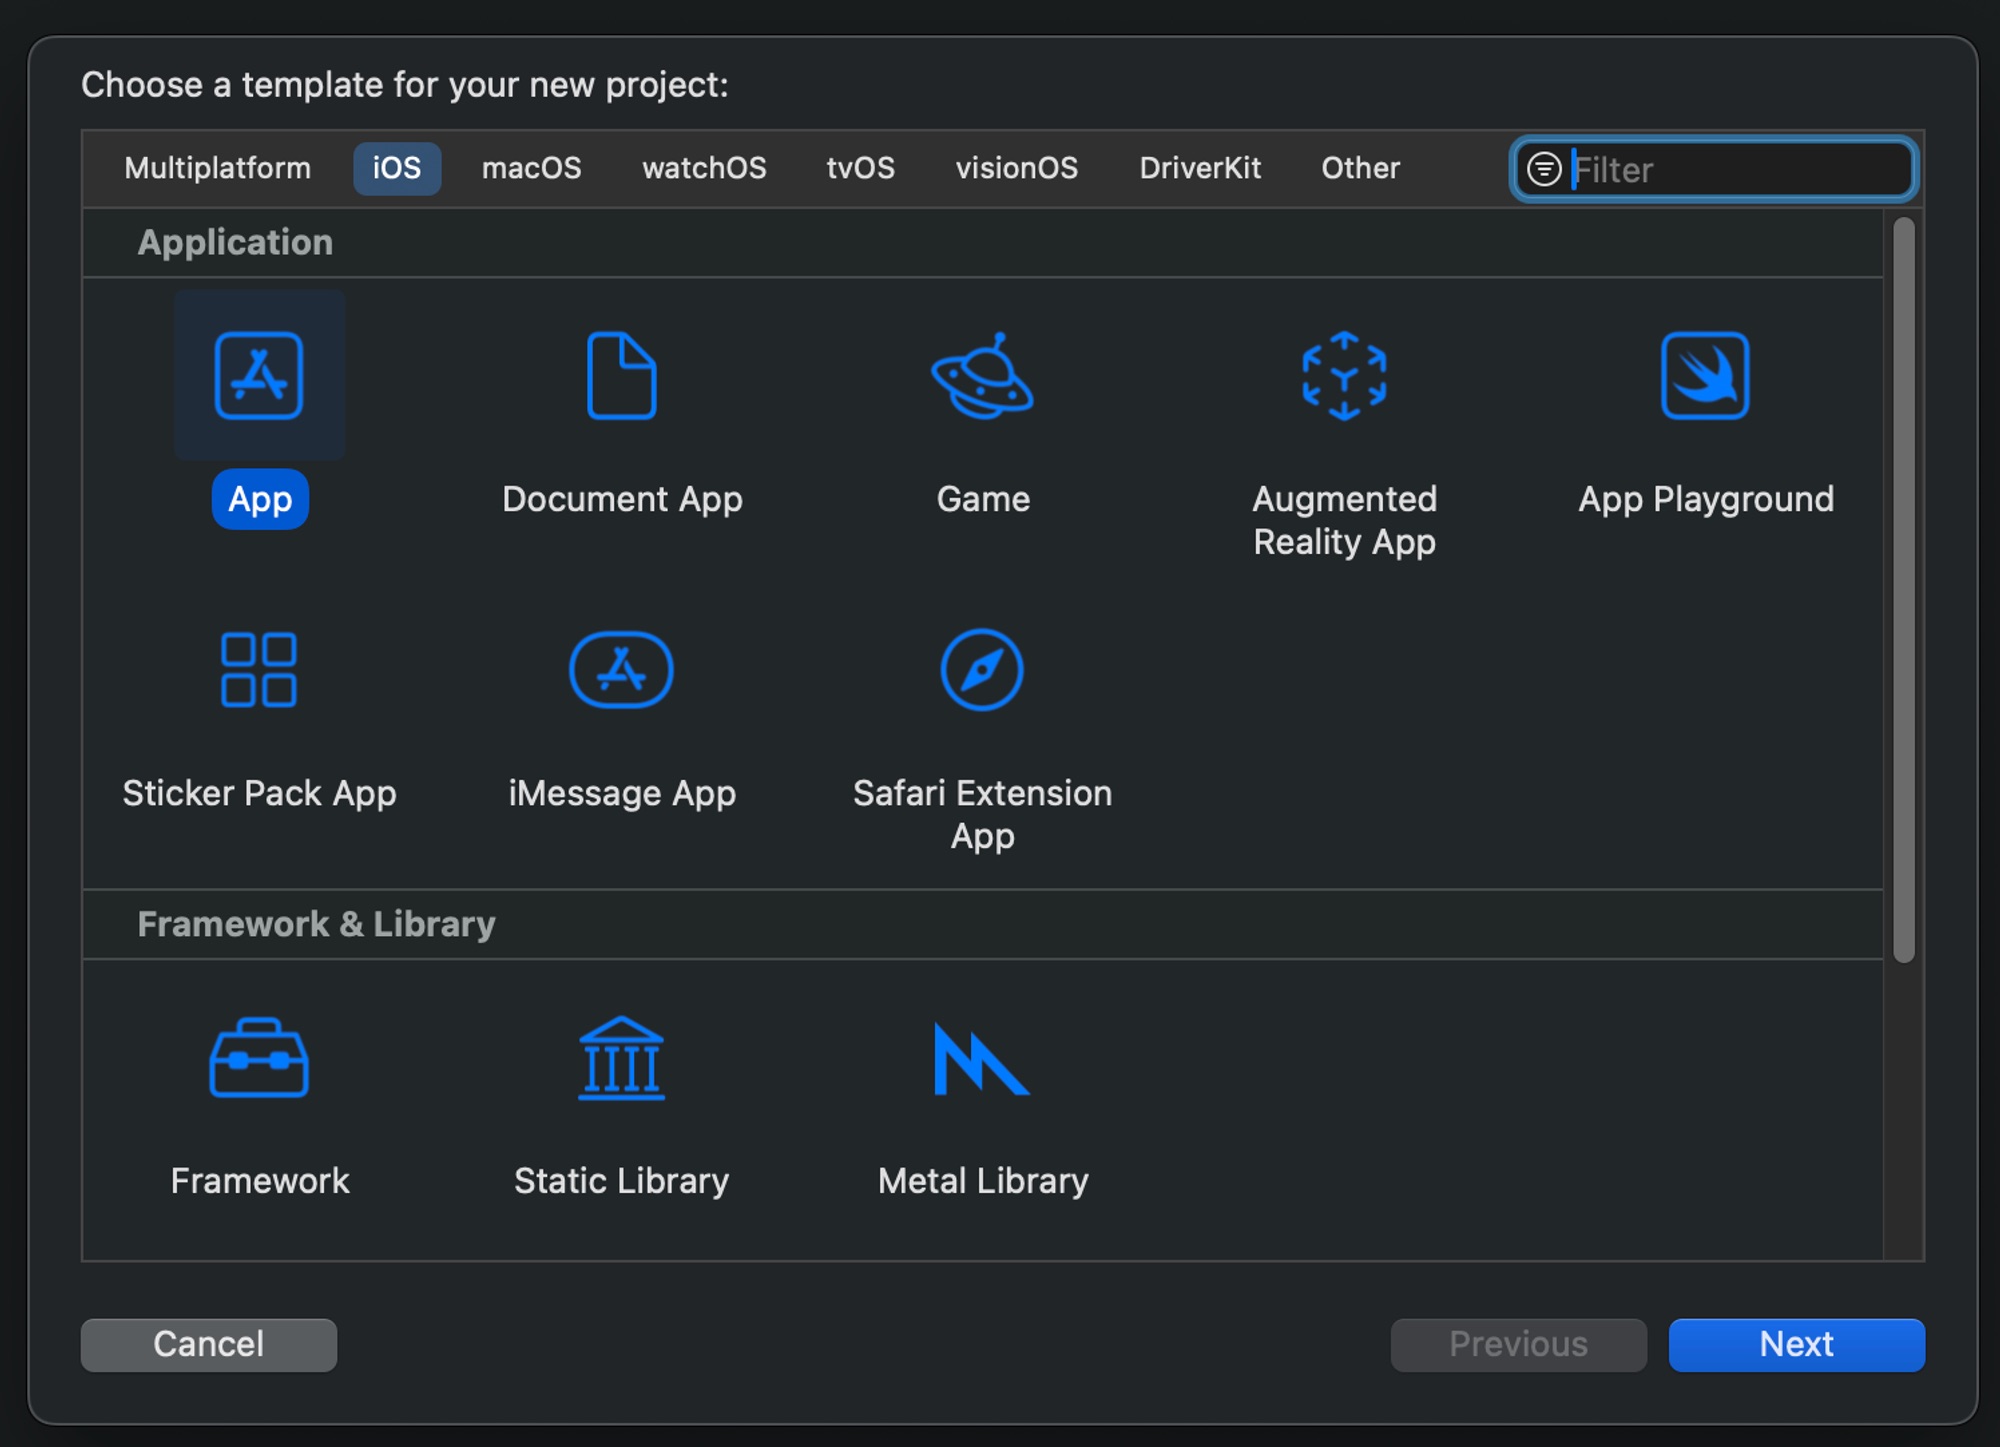This screenshot has height=1447, width=2000.
Task: Select the Framework toolbox icon
Action: 259,1058
